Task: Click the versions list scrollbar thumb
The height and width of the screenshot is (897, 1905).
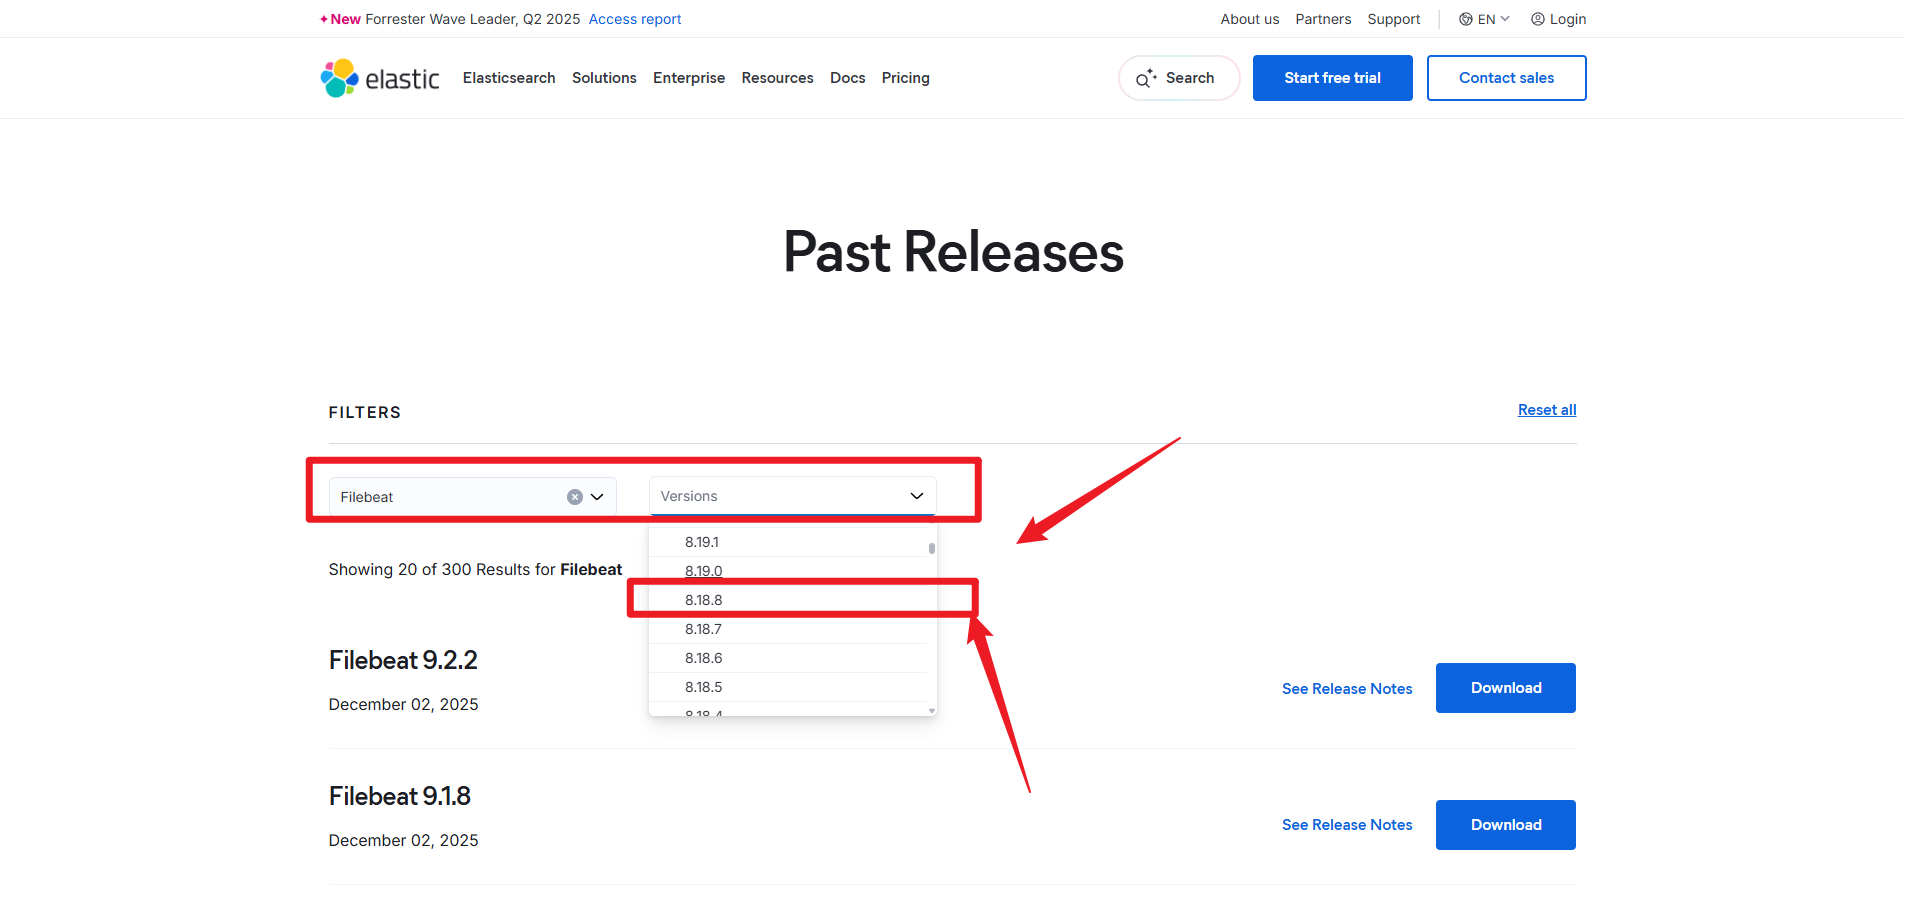Action: click(932, 548)
